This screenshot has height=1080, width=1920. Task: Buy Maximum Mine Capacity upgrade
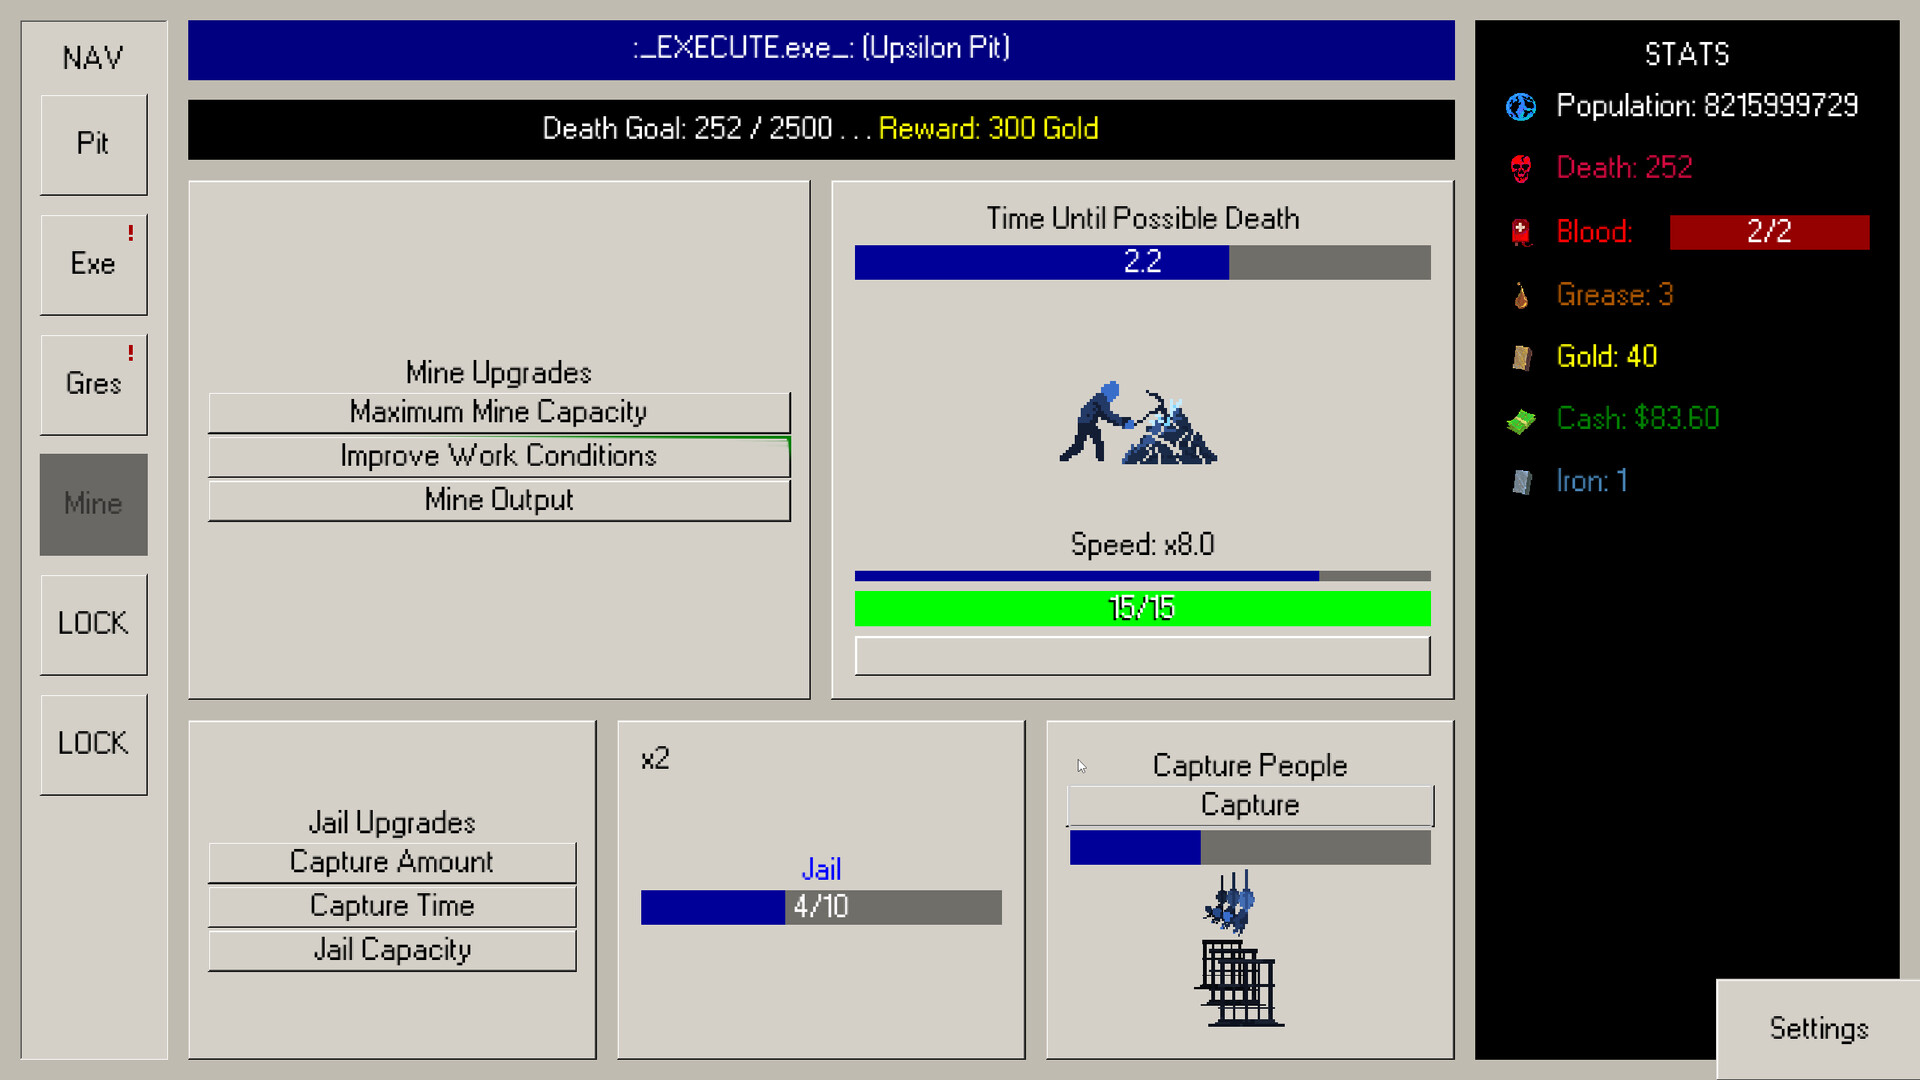(498, 412)
